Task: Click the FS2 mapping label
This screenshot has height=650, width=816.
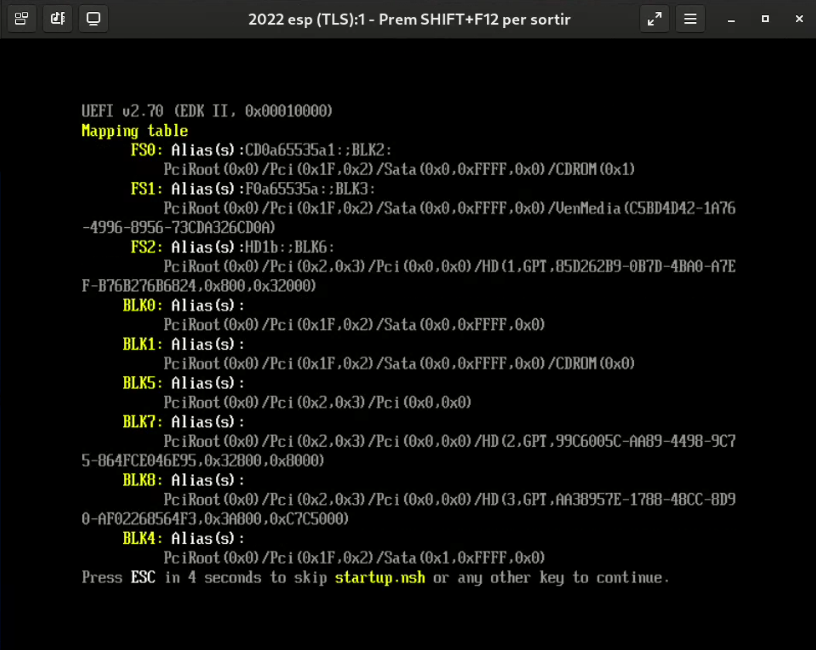Action: pos(146,247)
